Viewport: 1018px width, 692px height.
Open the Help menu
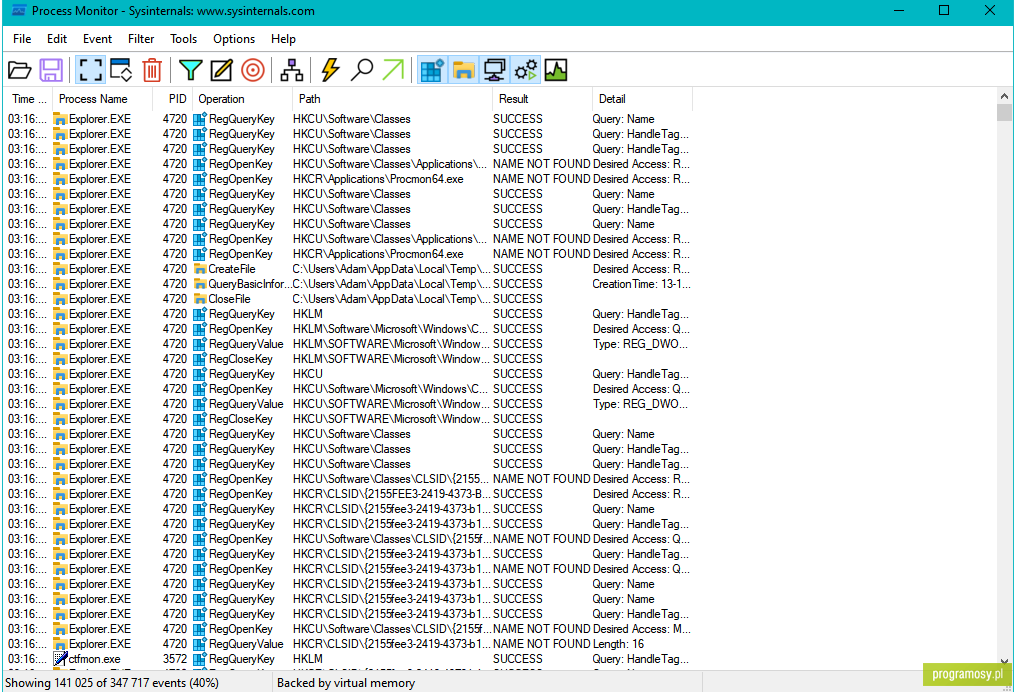[x=283, y=39]
